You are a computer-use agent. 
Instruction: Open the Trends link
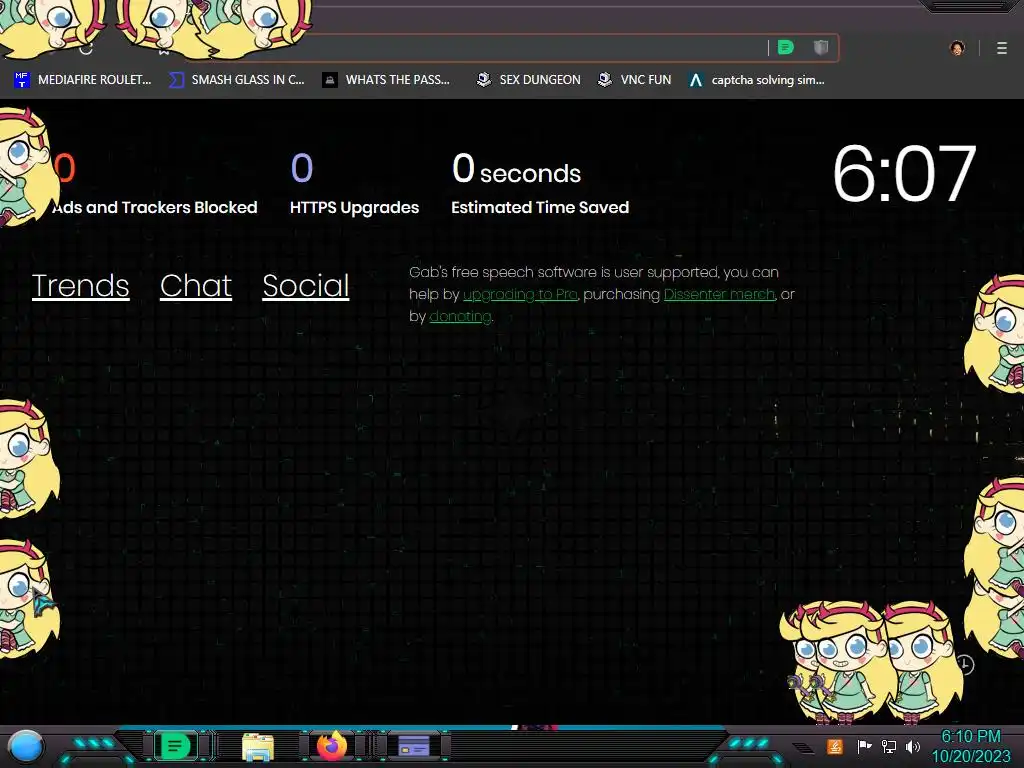pyautogui.click(x=80, y=286)
